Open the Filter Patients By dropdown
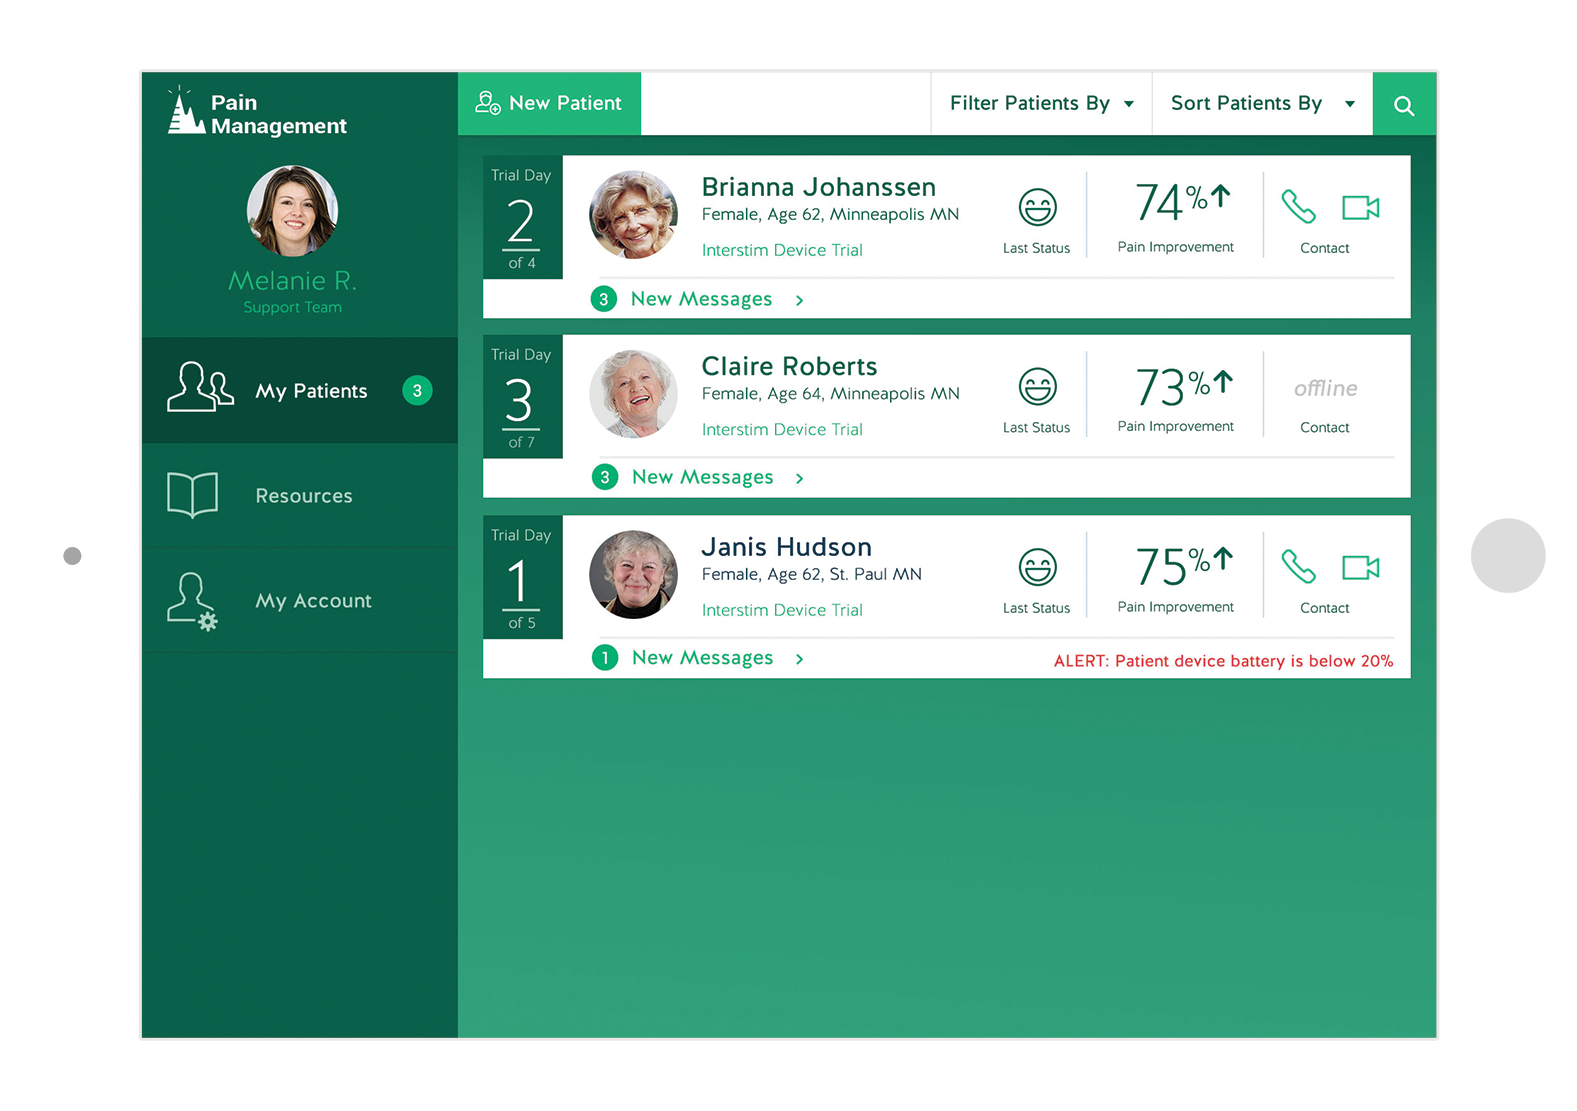This screenshot has height=1111, width=1577. [x=1041, y=103]
